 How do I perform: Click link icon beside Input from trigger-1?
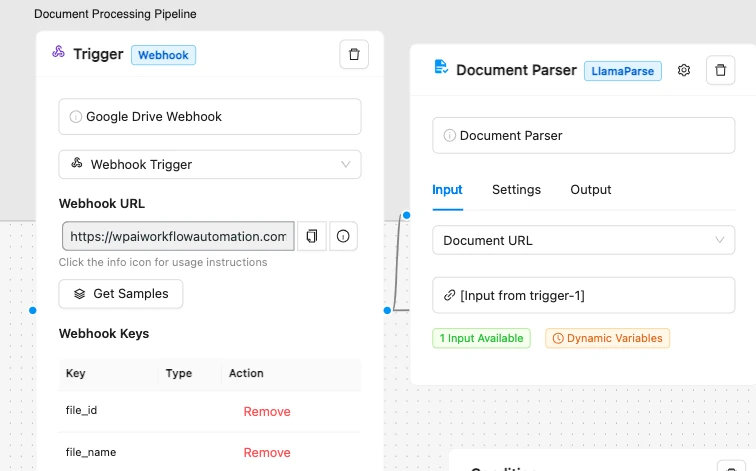click(449, 295)
